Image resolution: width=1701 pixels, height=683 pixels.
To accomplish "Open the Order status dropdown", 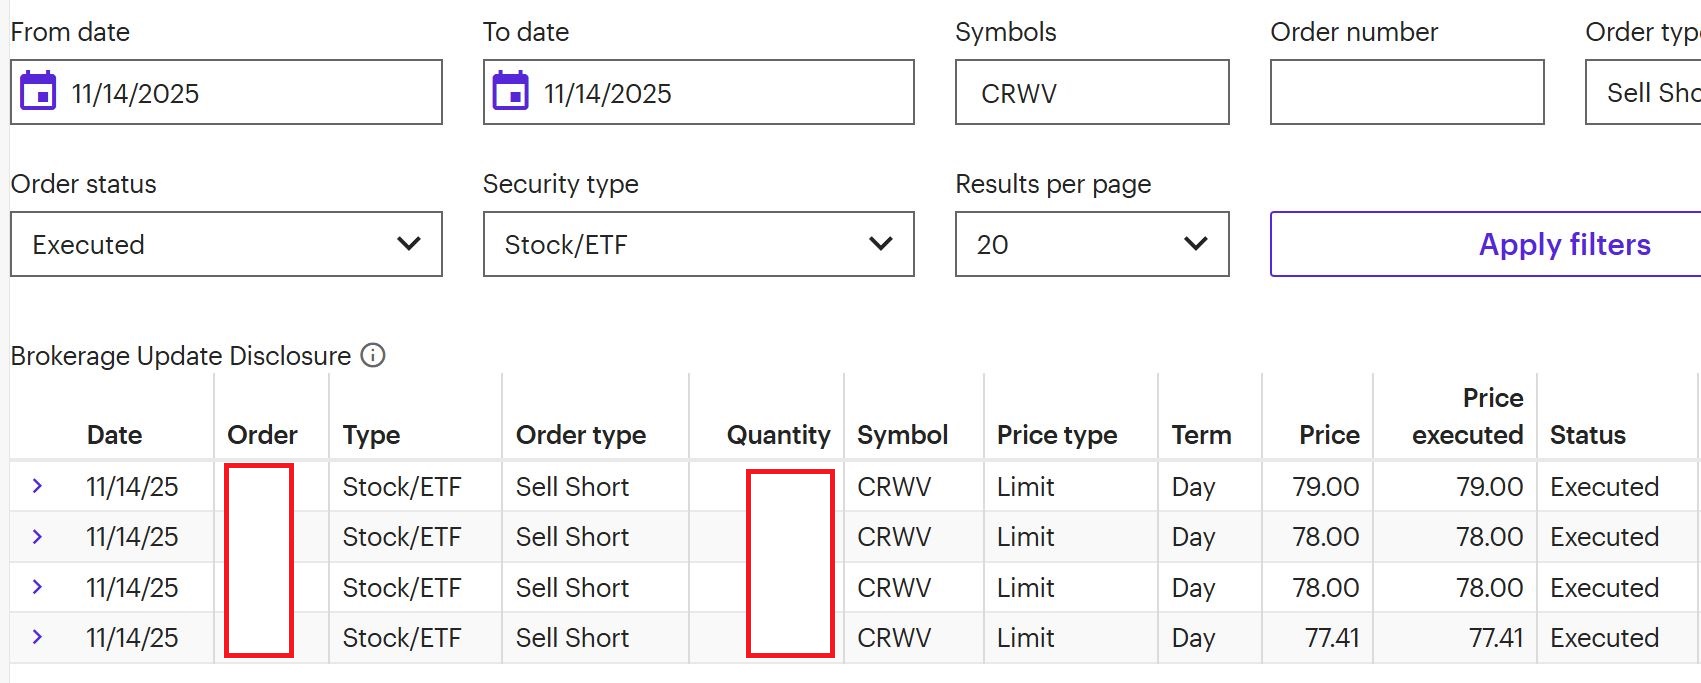I will tap(226, 244).
